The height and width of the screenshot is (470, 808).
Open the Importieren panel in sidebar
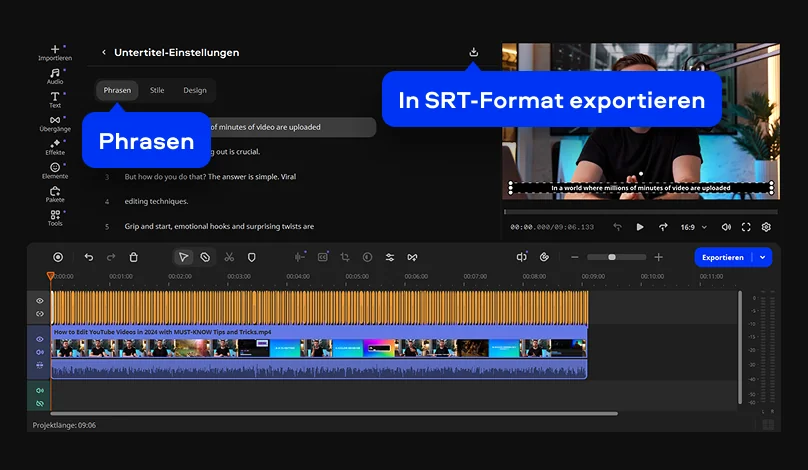coord(55,52)
